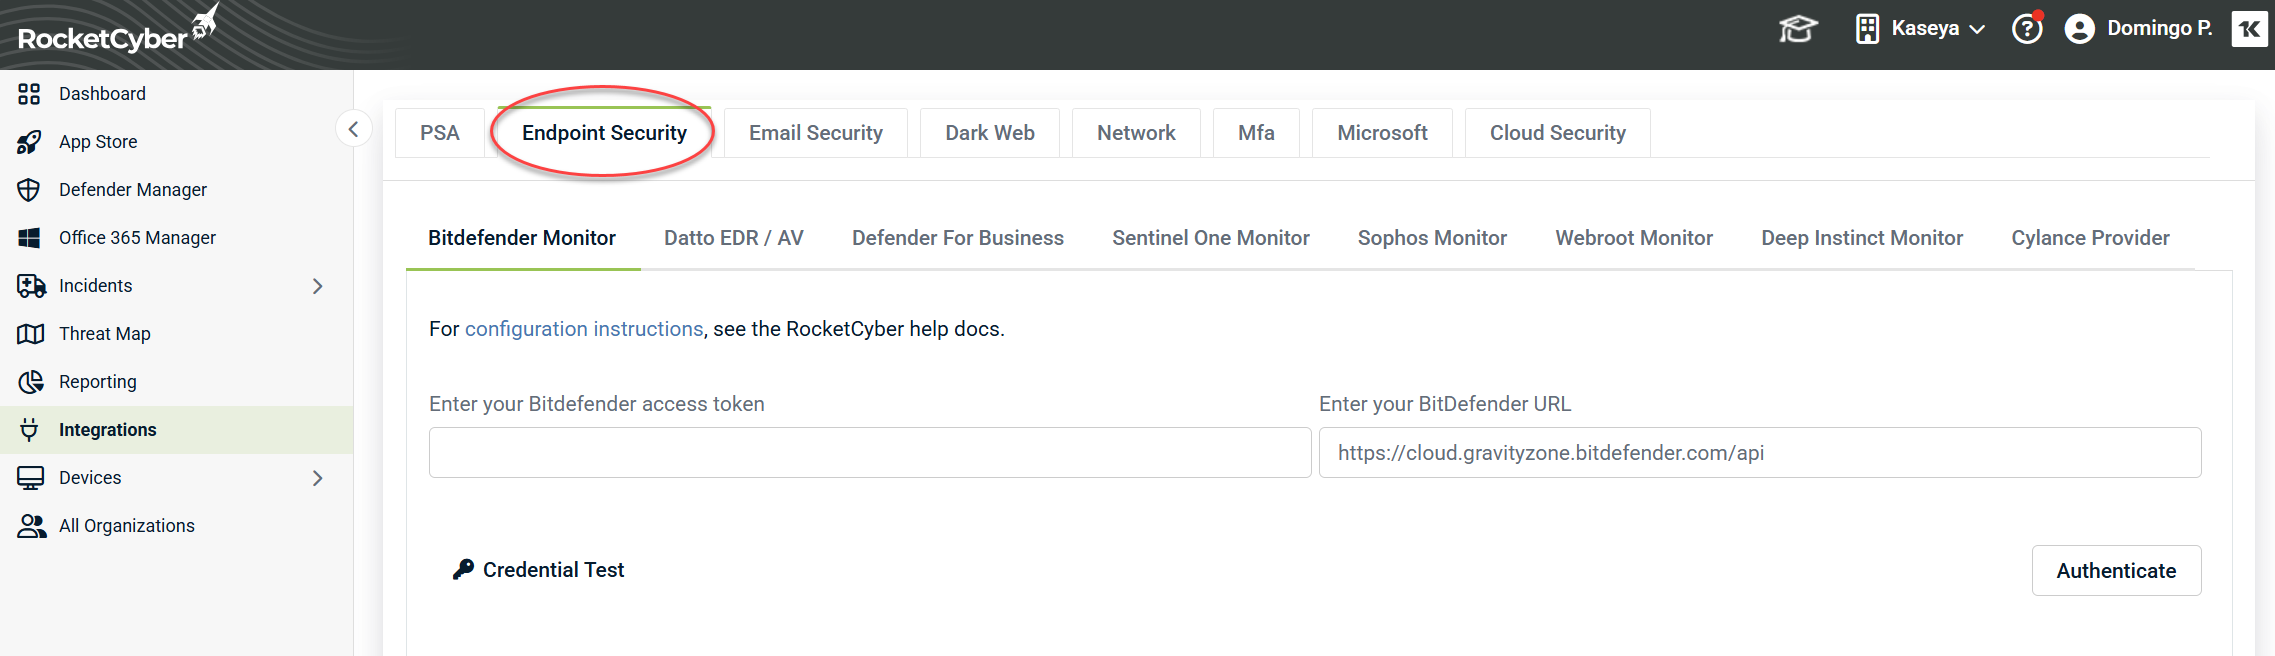
Task: Click the App Store rocket icon
Action: [29, 142]
